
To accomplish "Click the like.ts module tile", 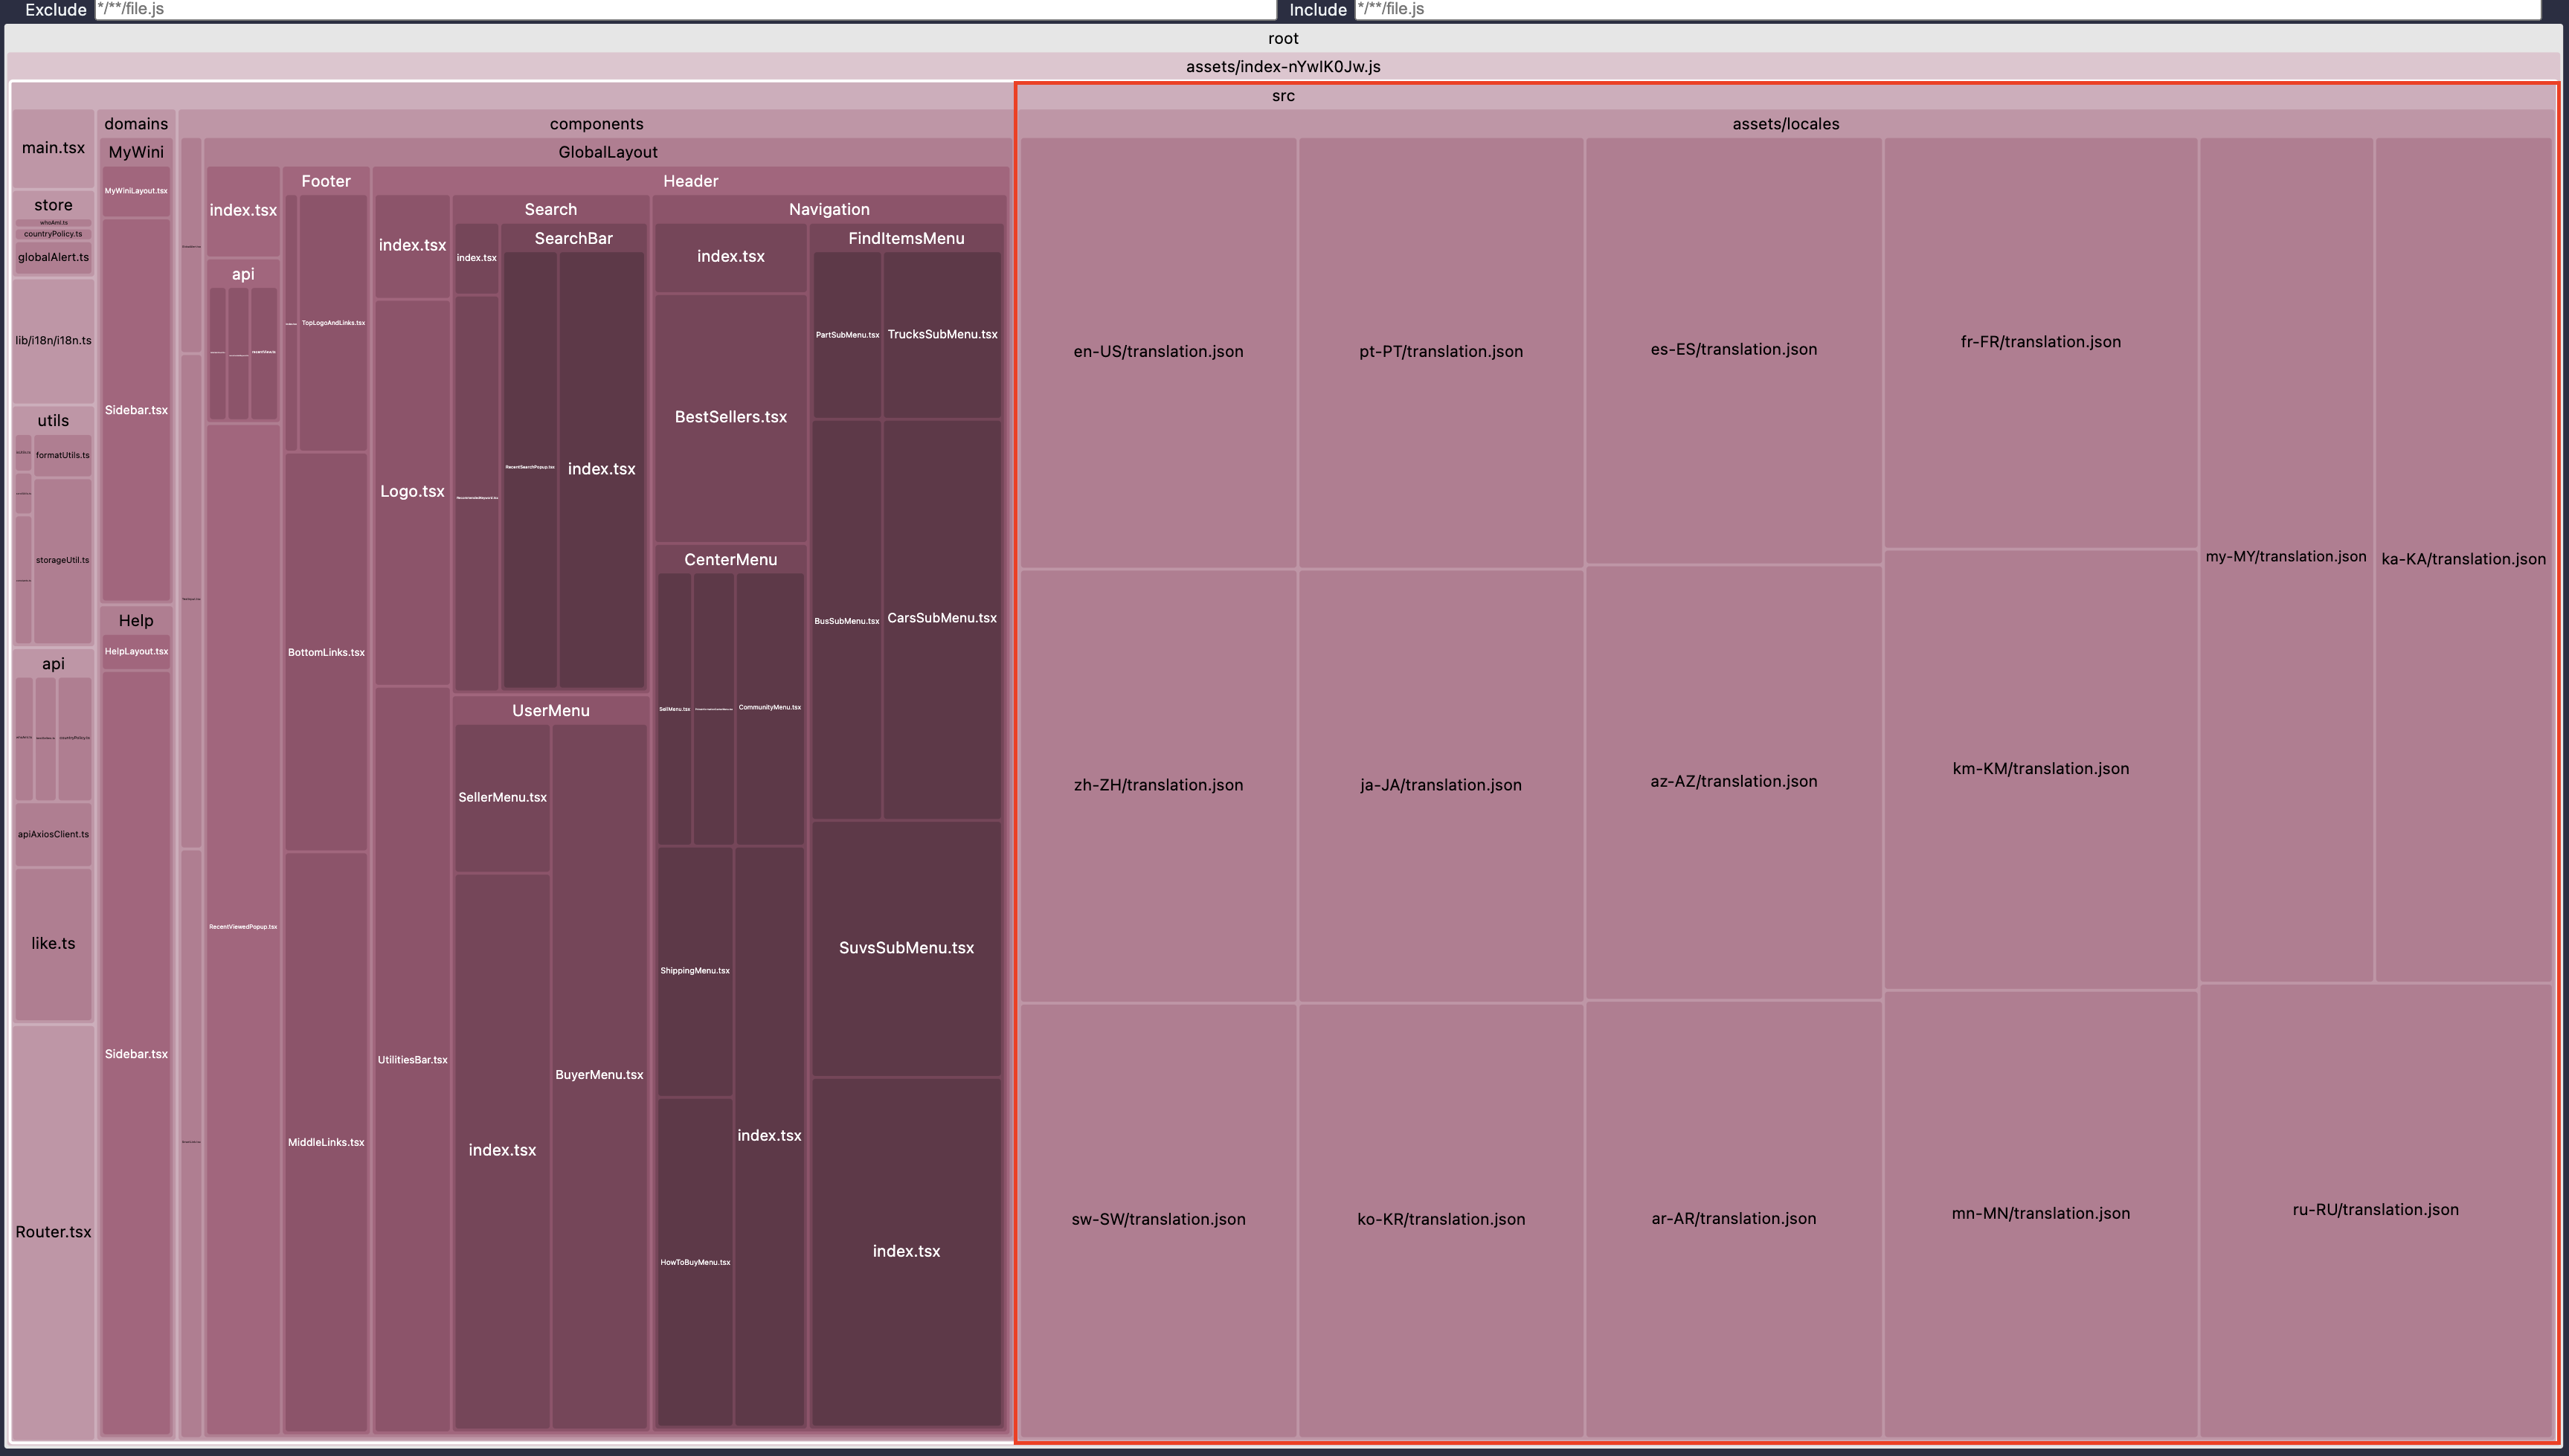I will pyautogui.click(x=53, y=943).
